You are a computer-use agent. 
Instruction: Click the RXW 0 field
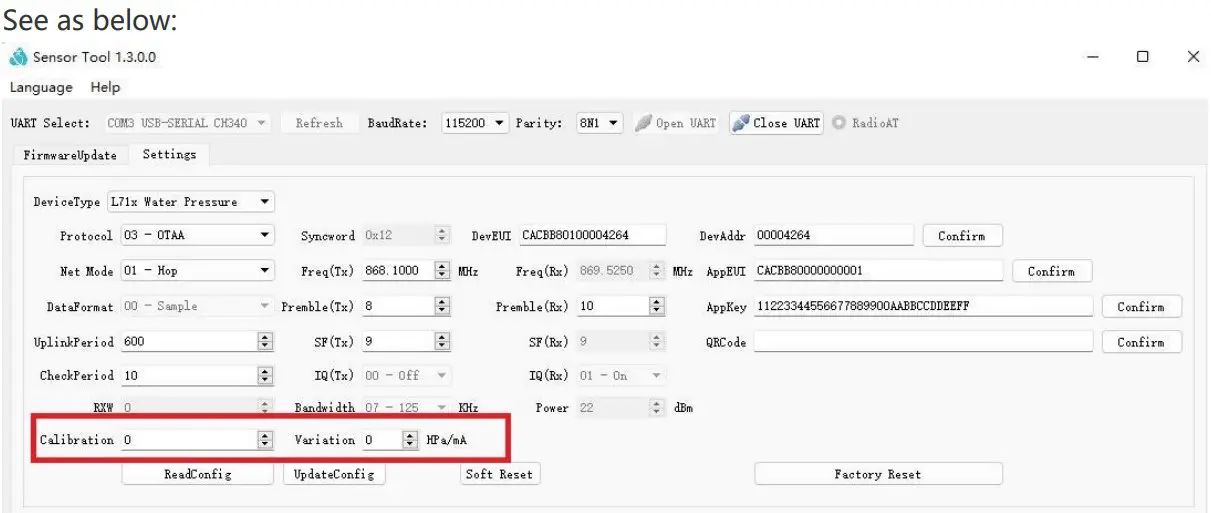197,408
